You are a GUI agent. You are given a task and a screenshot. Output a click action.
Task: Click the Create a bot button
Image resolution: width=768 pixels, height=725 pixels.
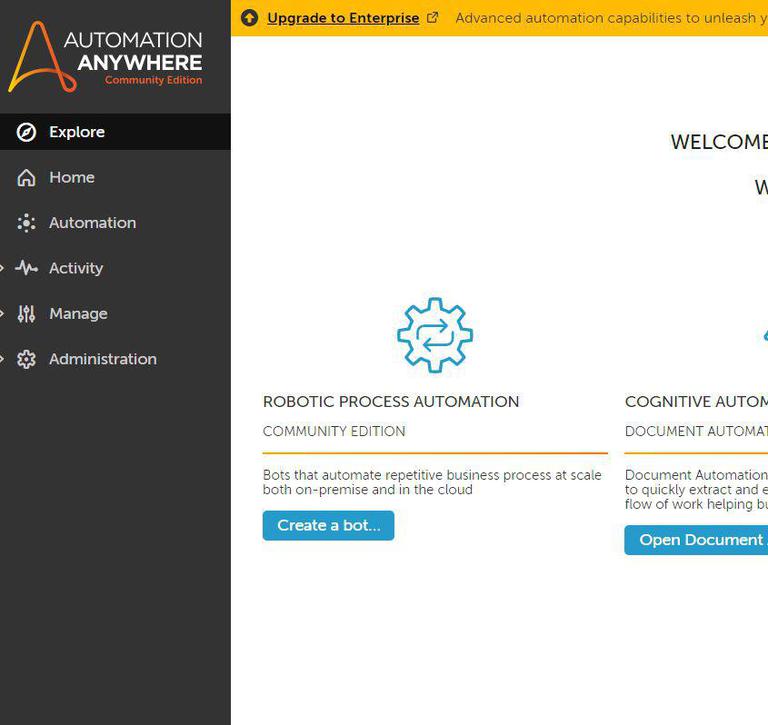click(x=328, y=525)
